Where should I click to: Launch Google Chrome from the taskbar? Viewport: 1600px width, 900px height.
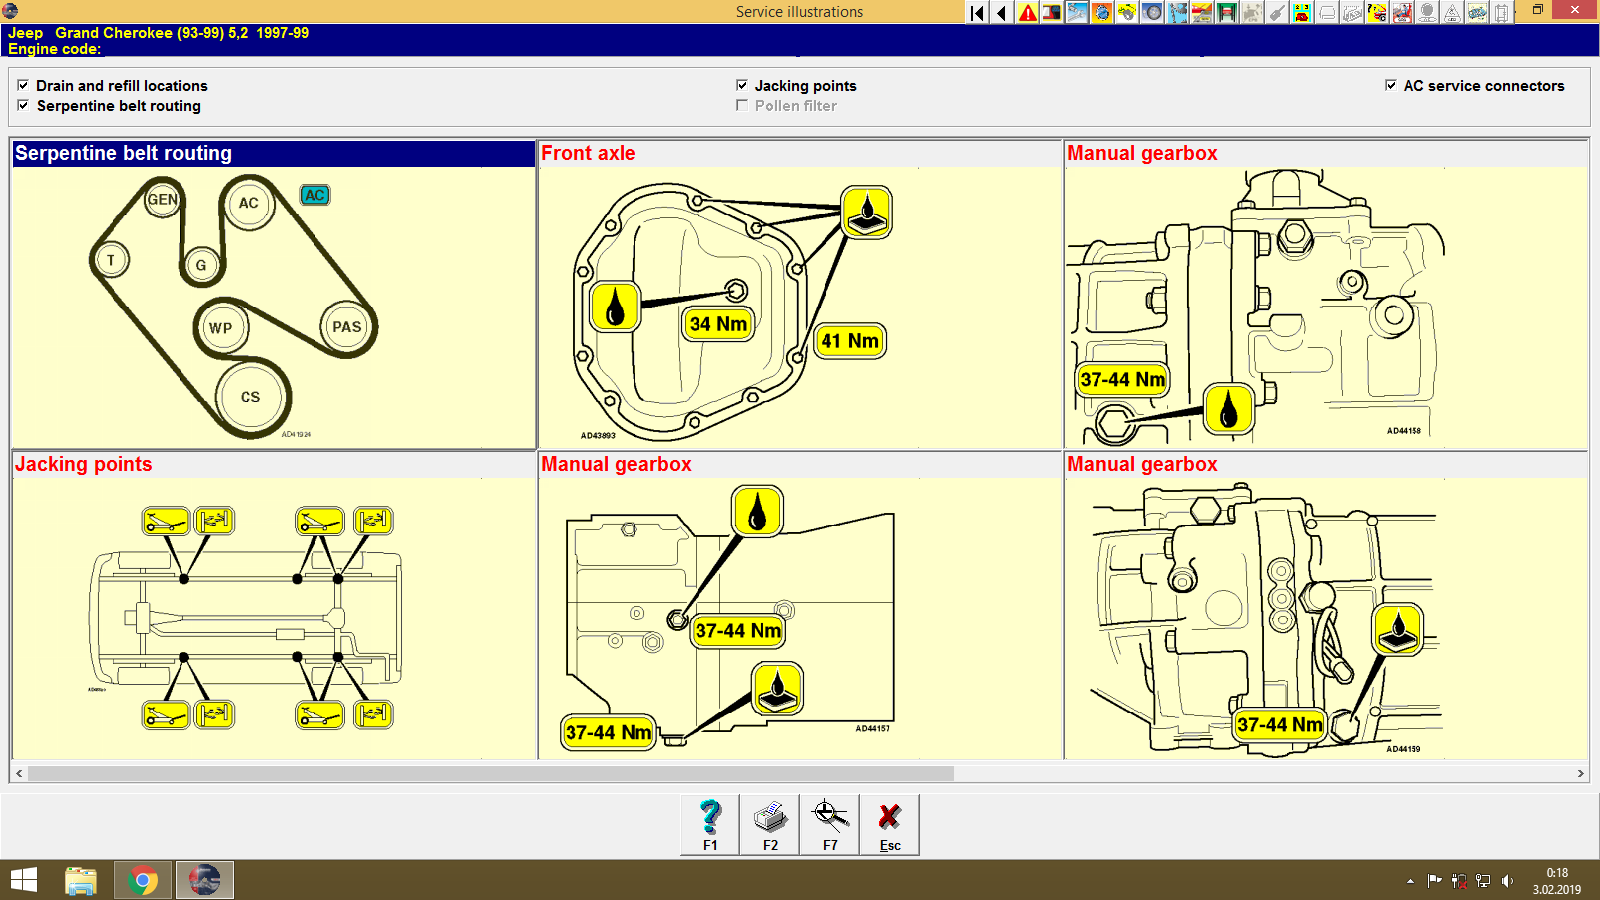tap(143, 880)
